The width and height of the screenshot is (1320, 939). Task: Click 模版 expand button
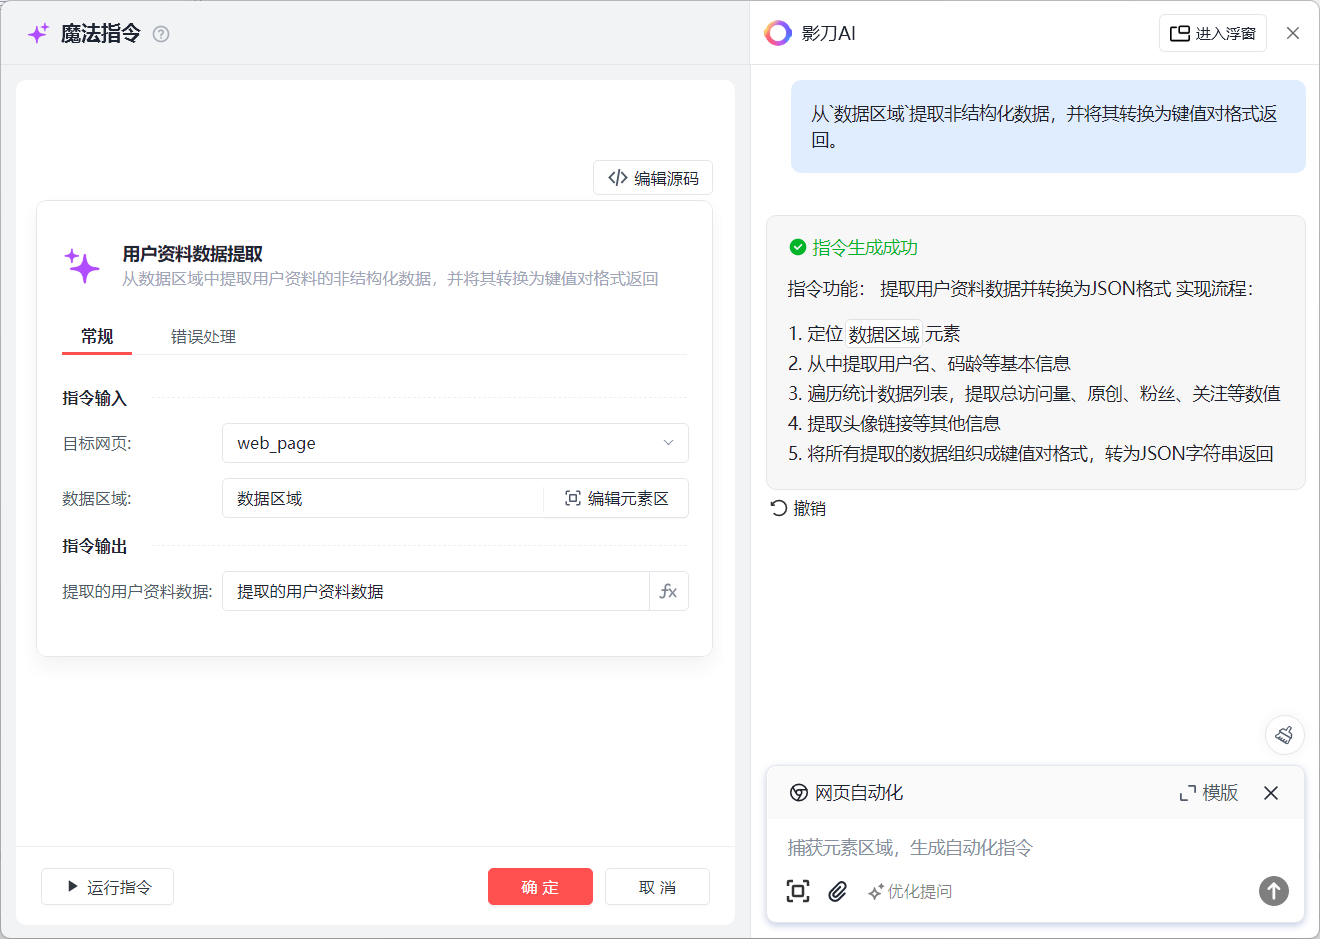click(1209, 793)
